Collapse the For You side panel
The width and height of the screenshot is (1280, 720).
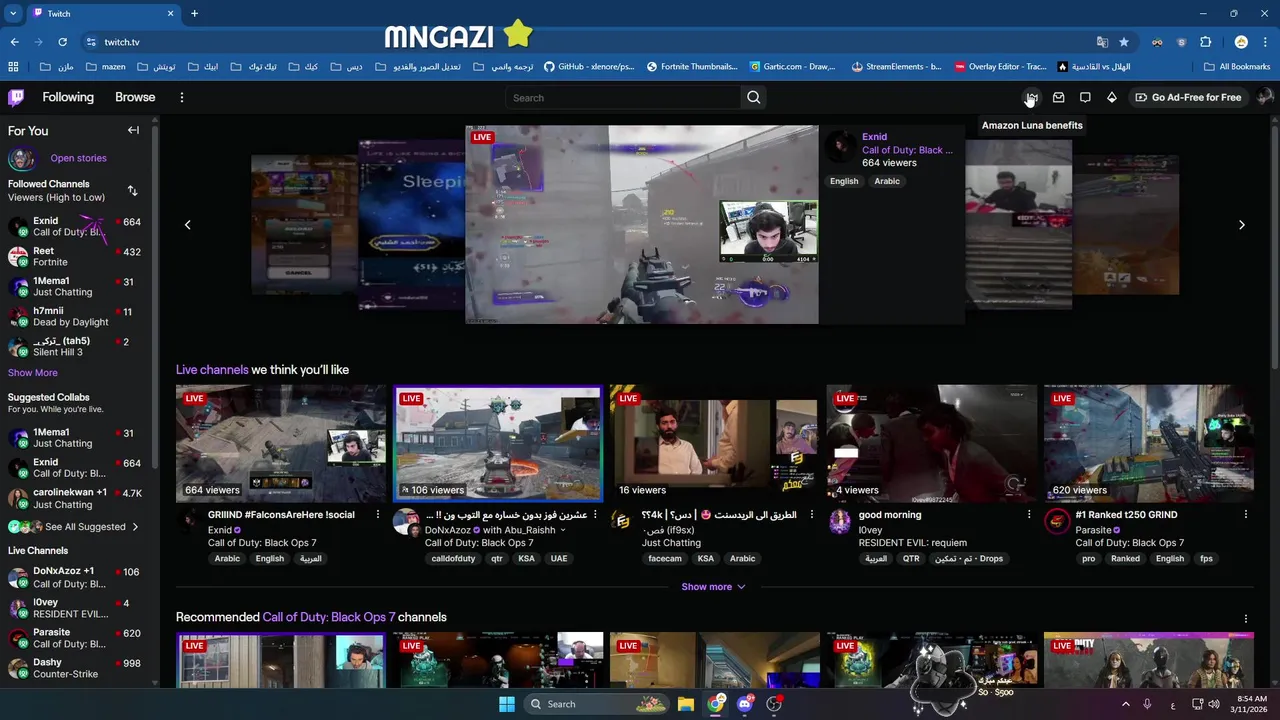[133, 130]
